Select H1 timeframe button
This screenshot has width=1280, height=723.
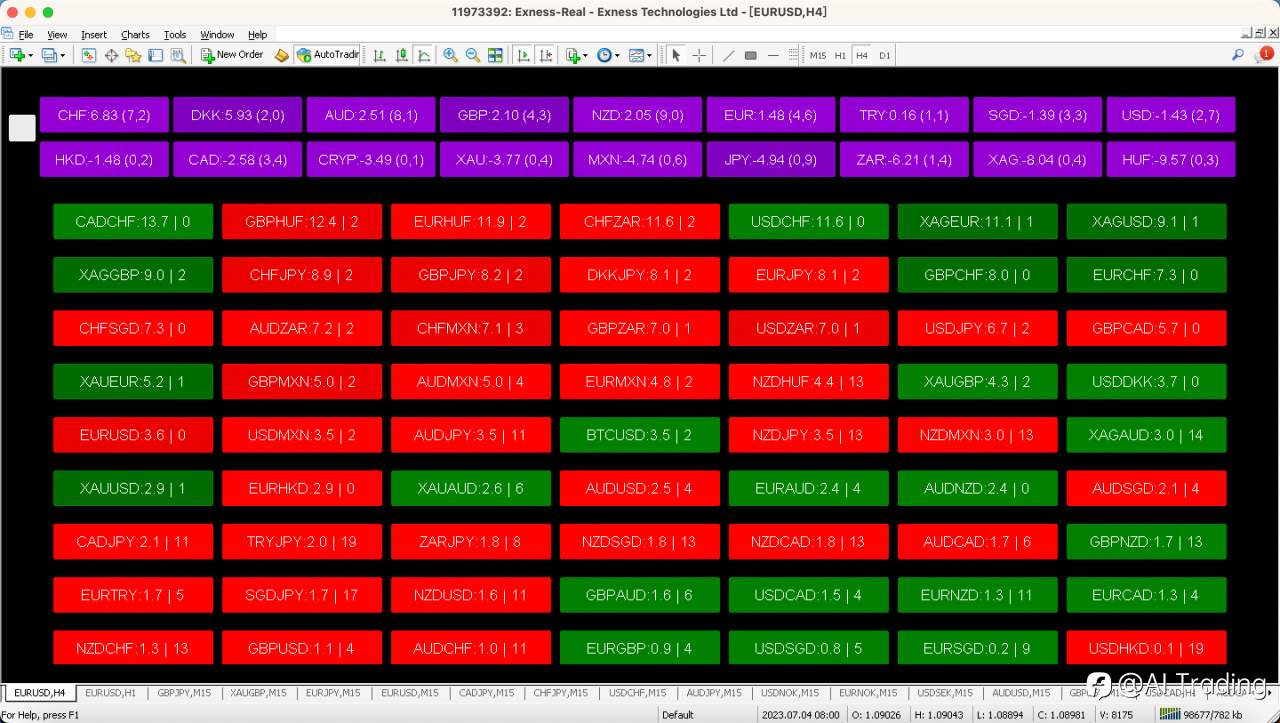[x=840, y=55]
